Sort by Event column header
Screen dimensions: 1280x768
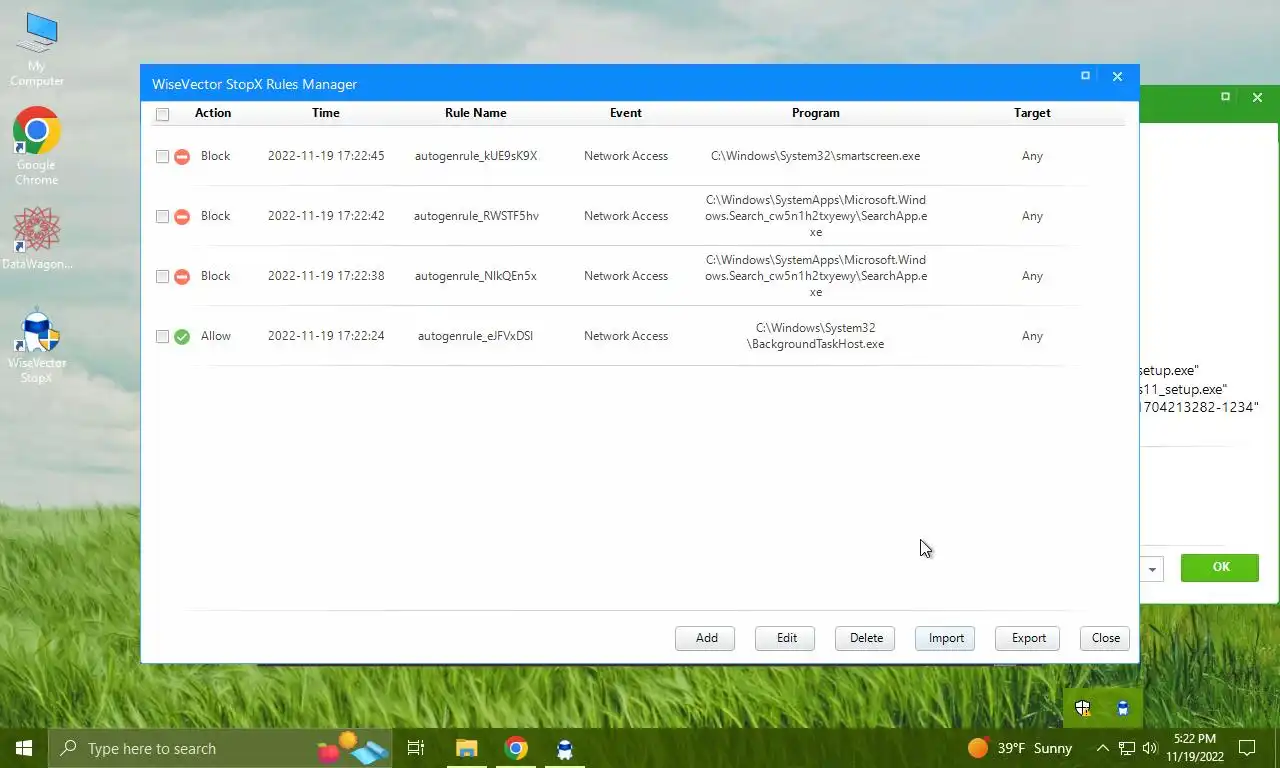626,113
